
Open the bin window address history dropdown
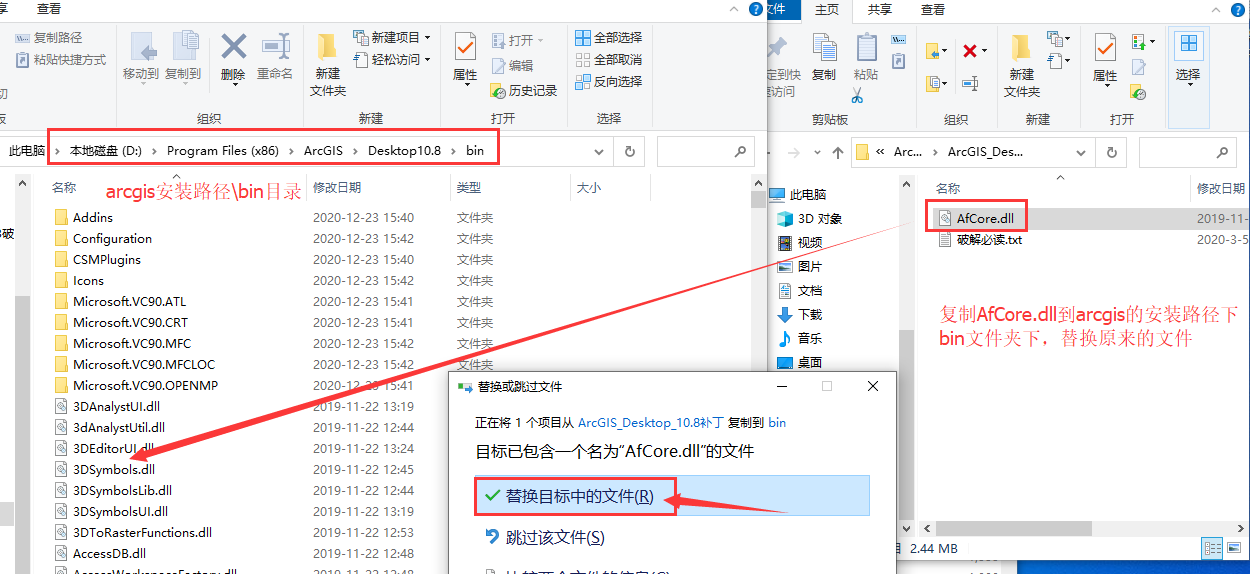point(599,152)
